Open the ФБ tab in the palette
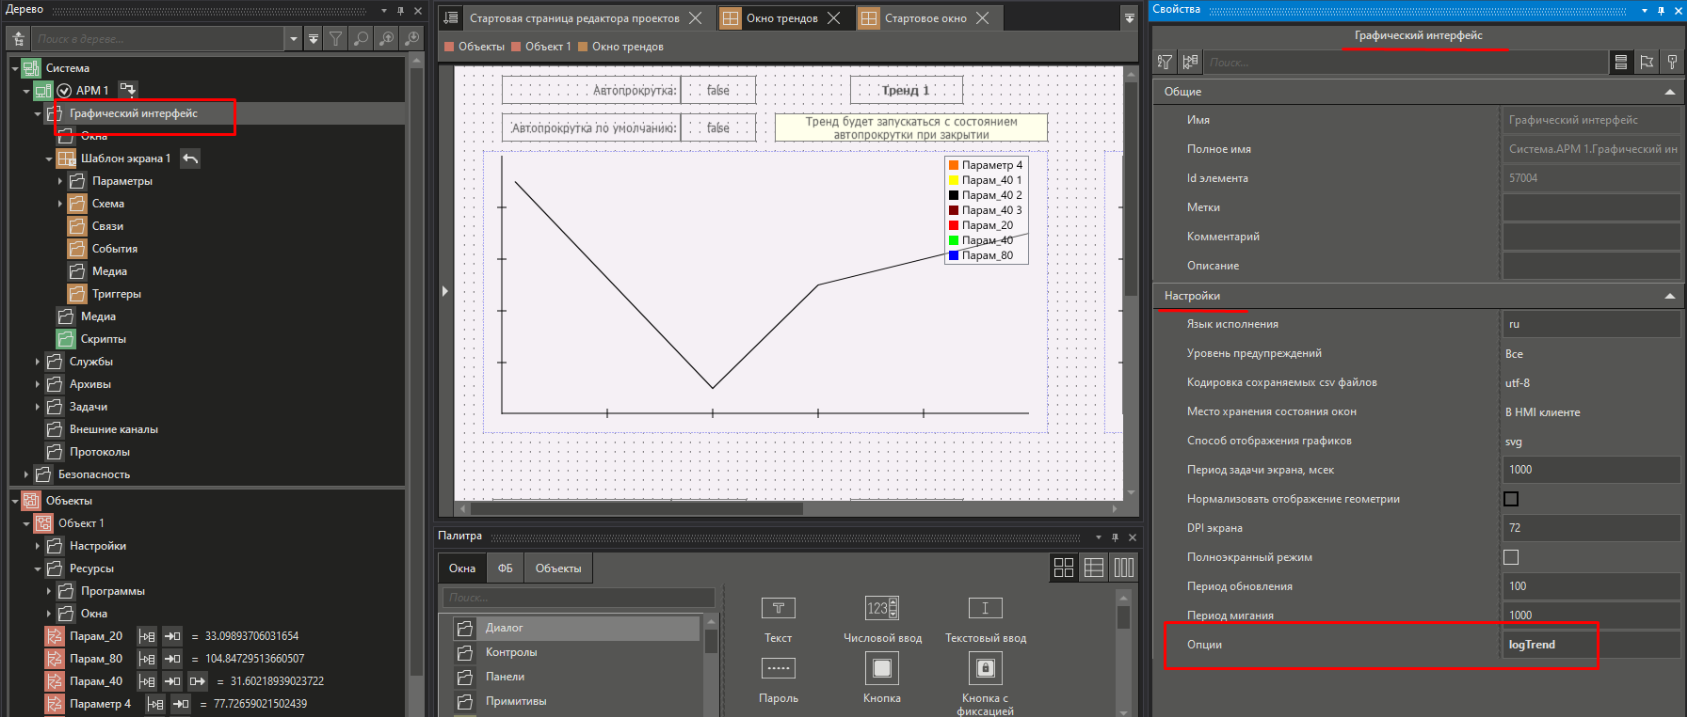 505,568
